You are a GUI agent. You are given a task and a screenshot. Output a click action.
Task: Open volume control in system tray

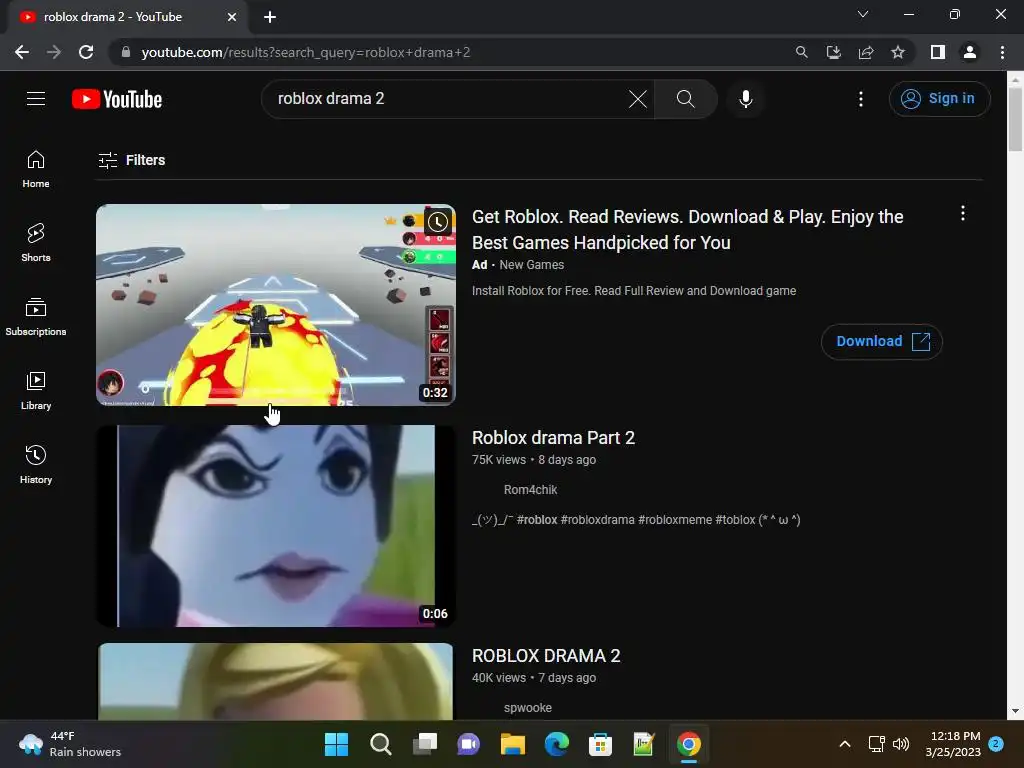click(901, 744)
